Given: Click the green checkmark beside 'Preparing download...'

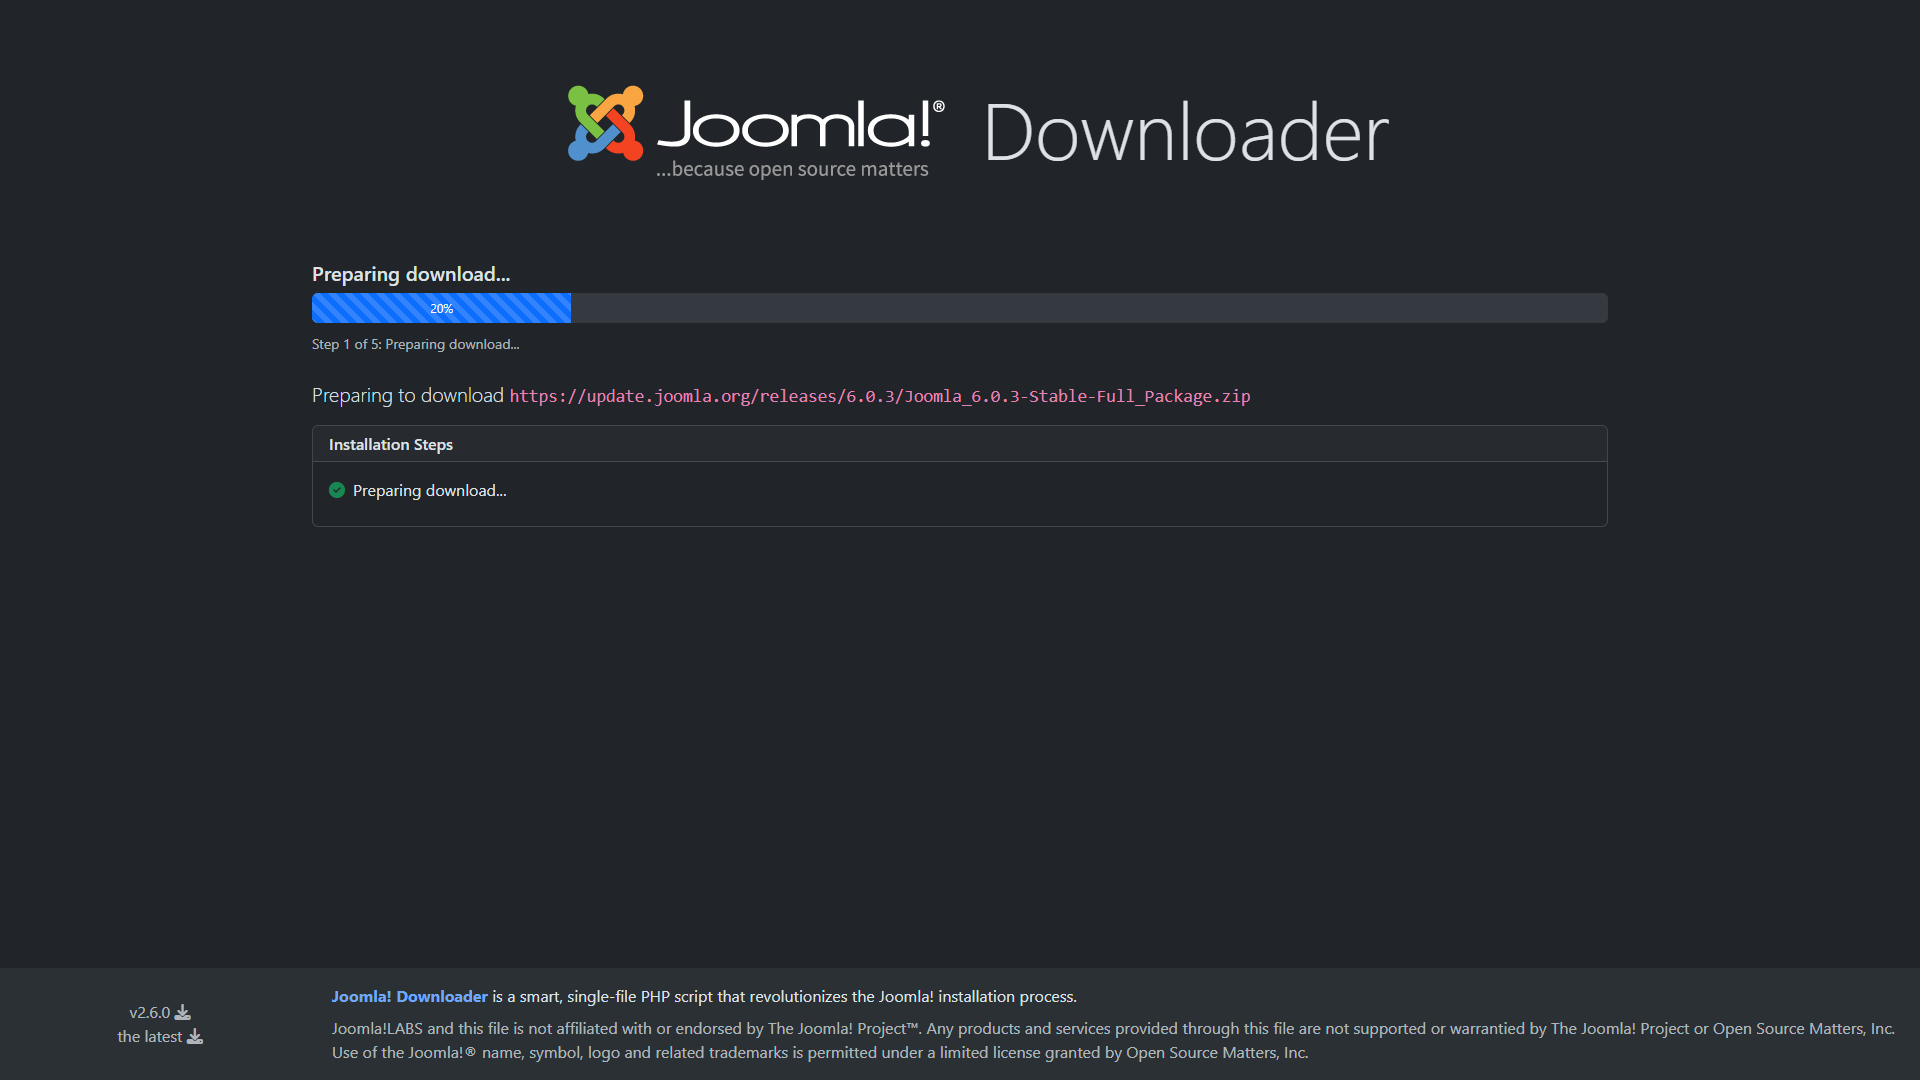Looking at the screenshot, I should [x=337, y=490].
